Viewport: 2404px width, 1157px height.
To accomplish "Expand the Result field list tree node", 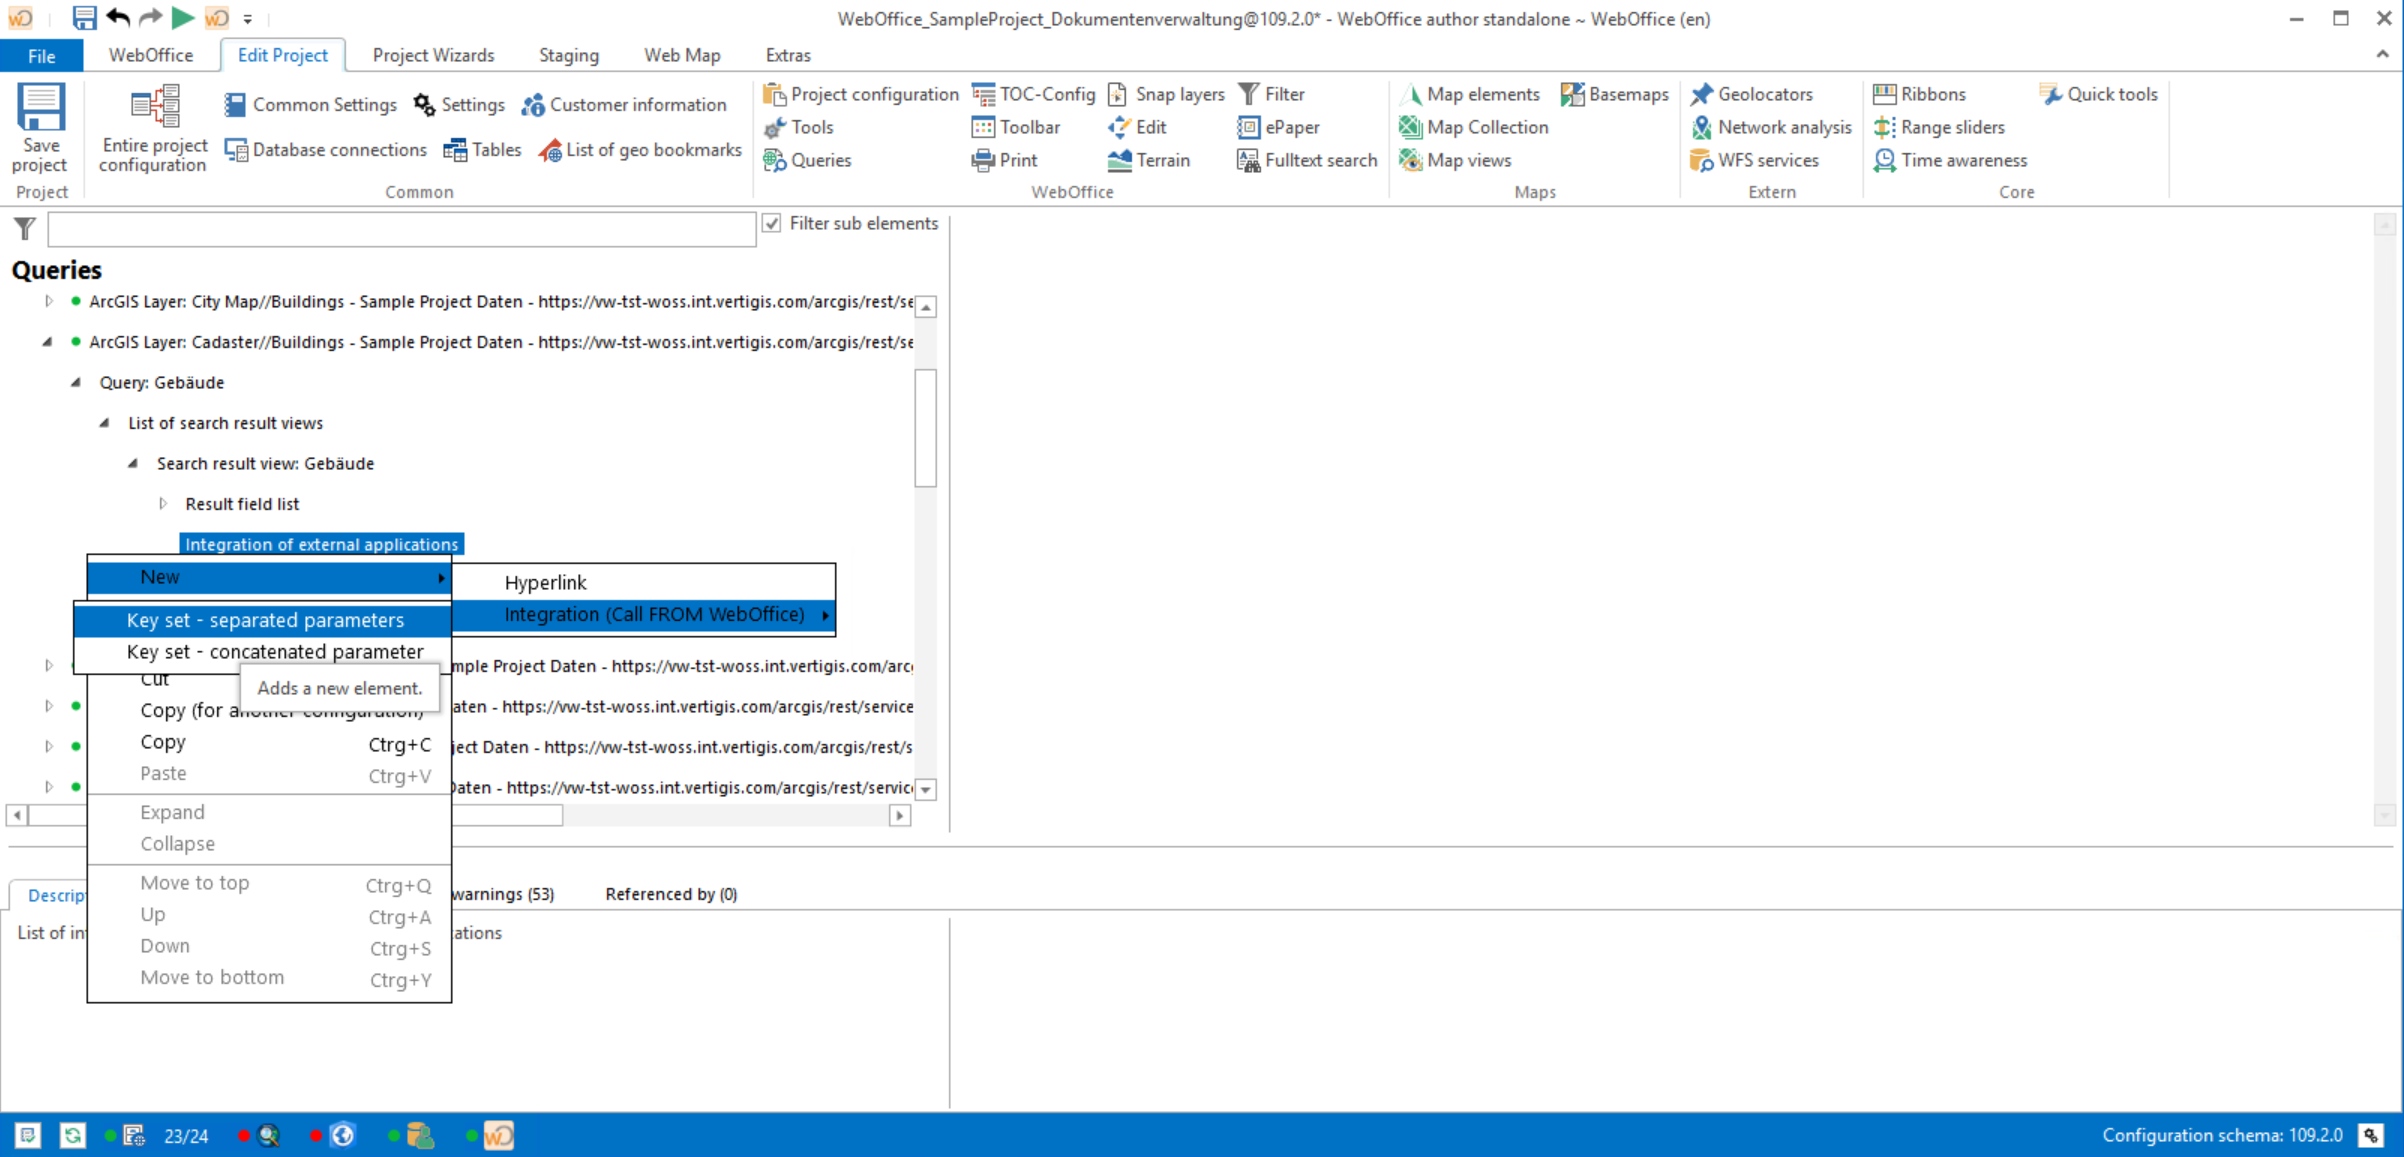I will tap(163, 504).
